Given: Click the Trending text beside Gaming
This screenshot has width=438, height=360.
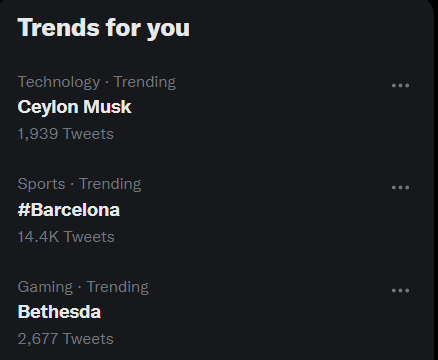Looking at the screenshot, I should coord(118,287).
